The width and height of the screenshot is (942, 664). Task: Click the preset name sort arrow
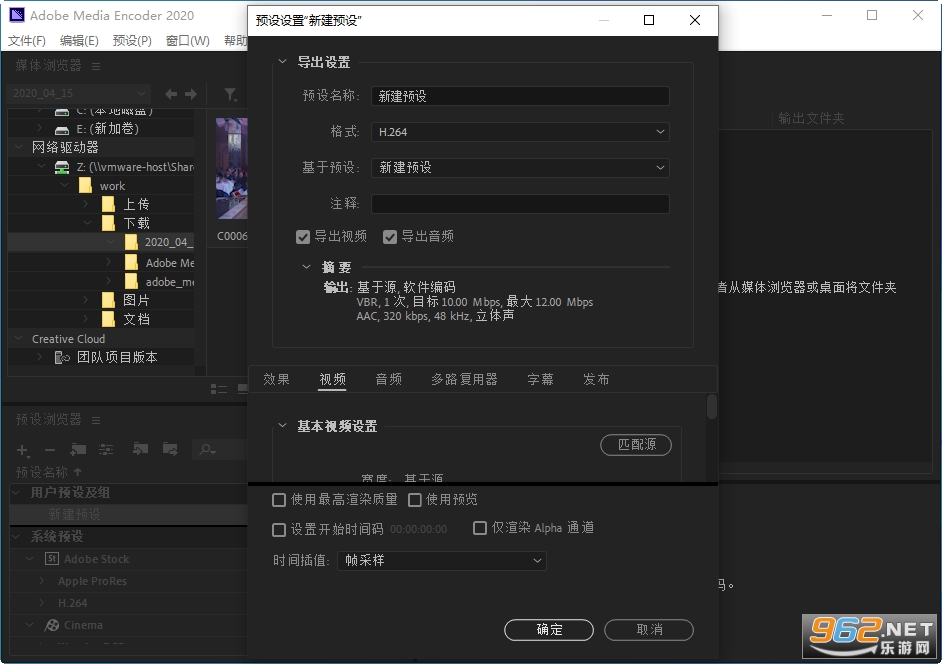pyautogui.click(x=77, y=472)
